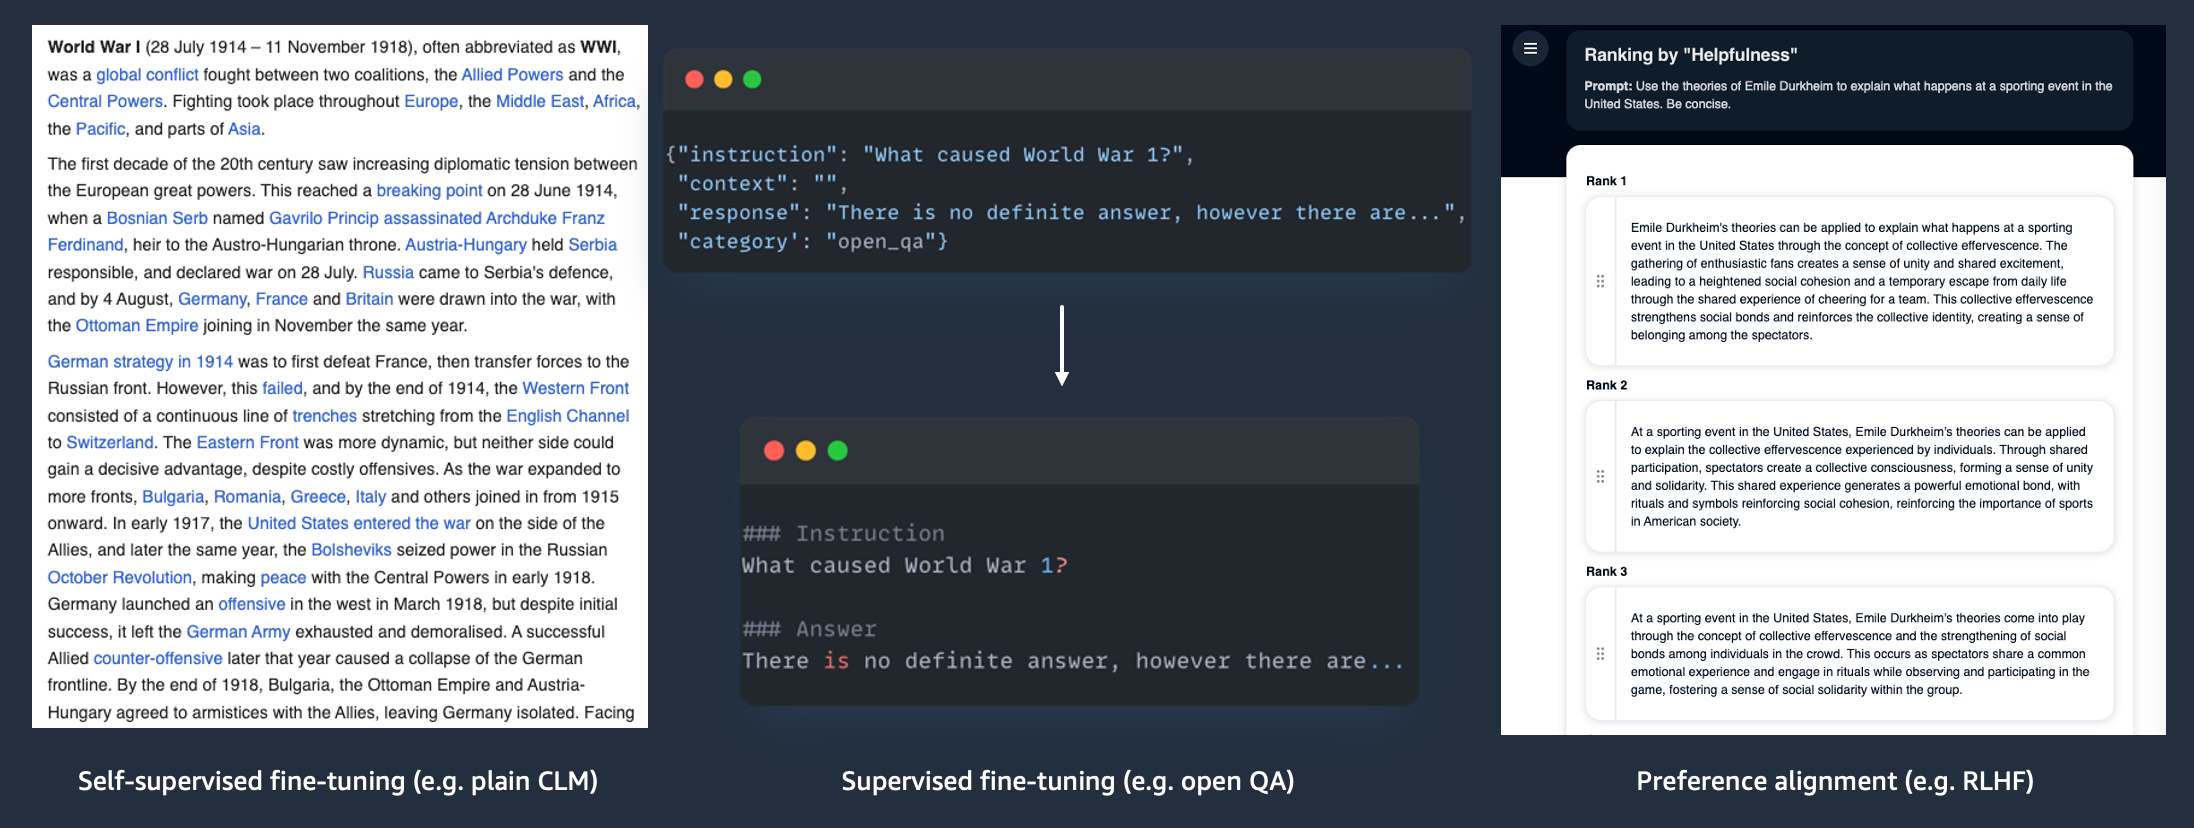The image size is (2194, 828).
Task: Follow the 'Allied Powers' link
Action: (x=512, y=75)
